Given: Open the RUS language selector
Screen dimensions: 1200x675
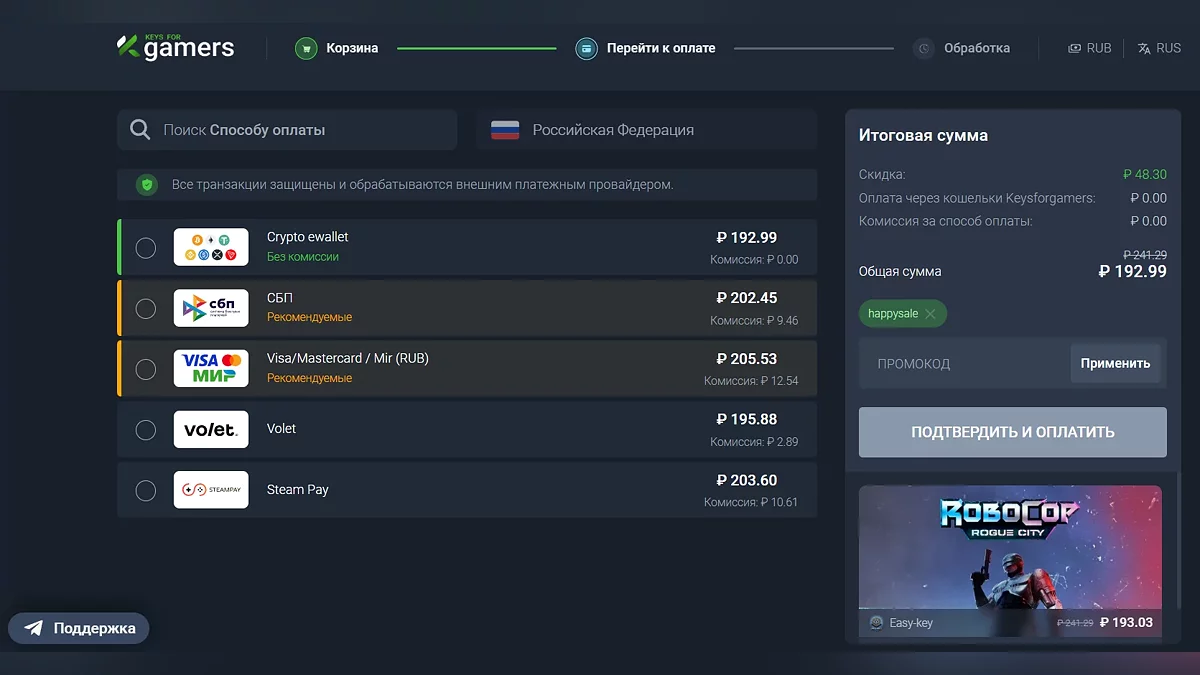Looking at the screenshot, I should (x=1159, y=48).
